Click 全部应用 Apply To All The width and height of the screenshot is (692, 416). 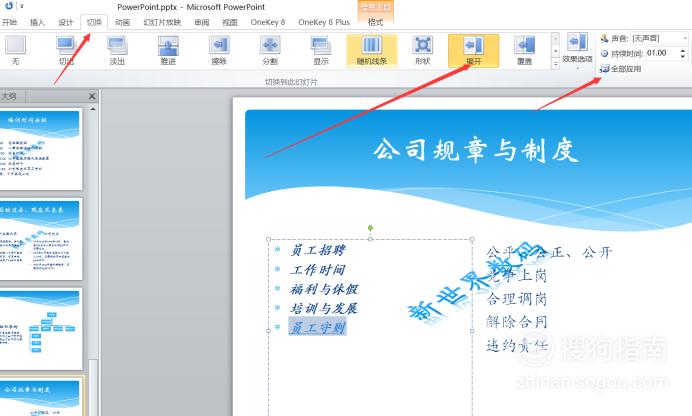click(x=621, y=69)
